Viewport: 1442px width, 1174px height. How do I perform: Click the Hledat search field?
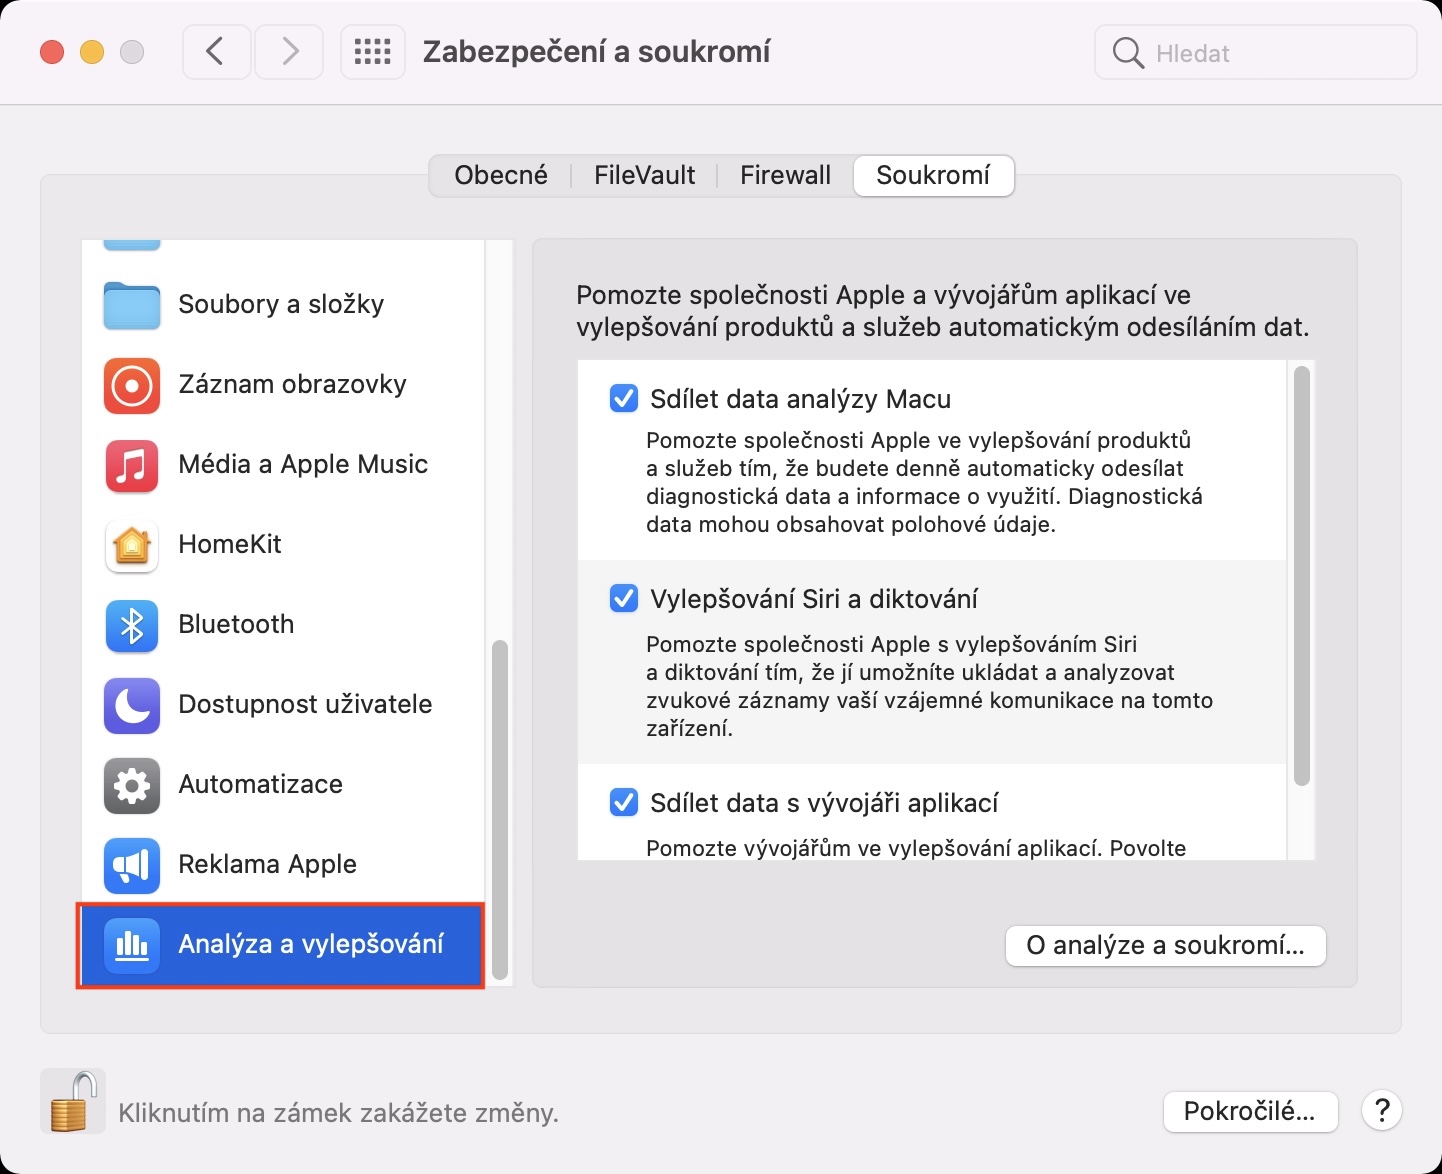pos(1270,53)
